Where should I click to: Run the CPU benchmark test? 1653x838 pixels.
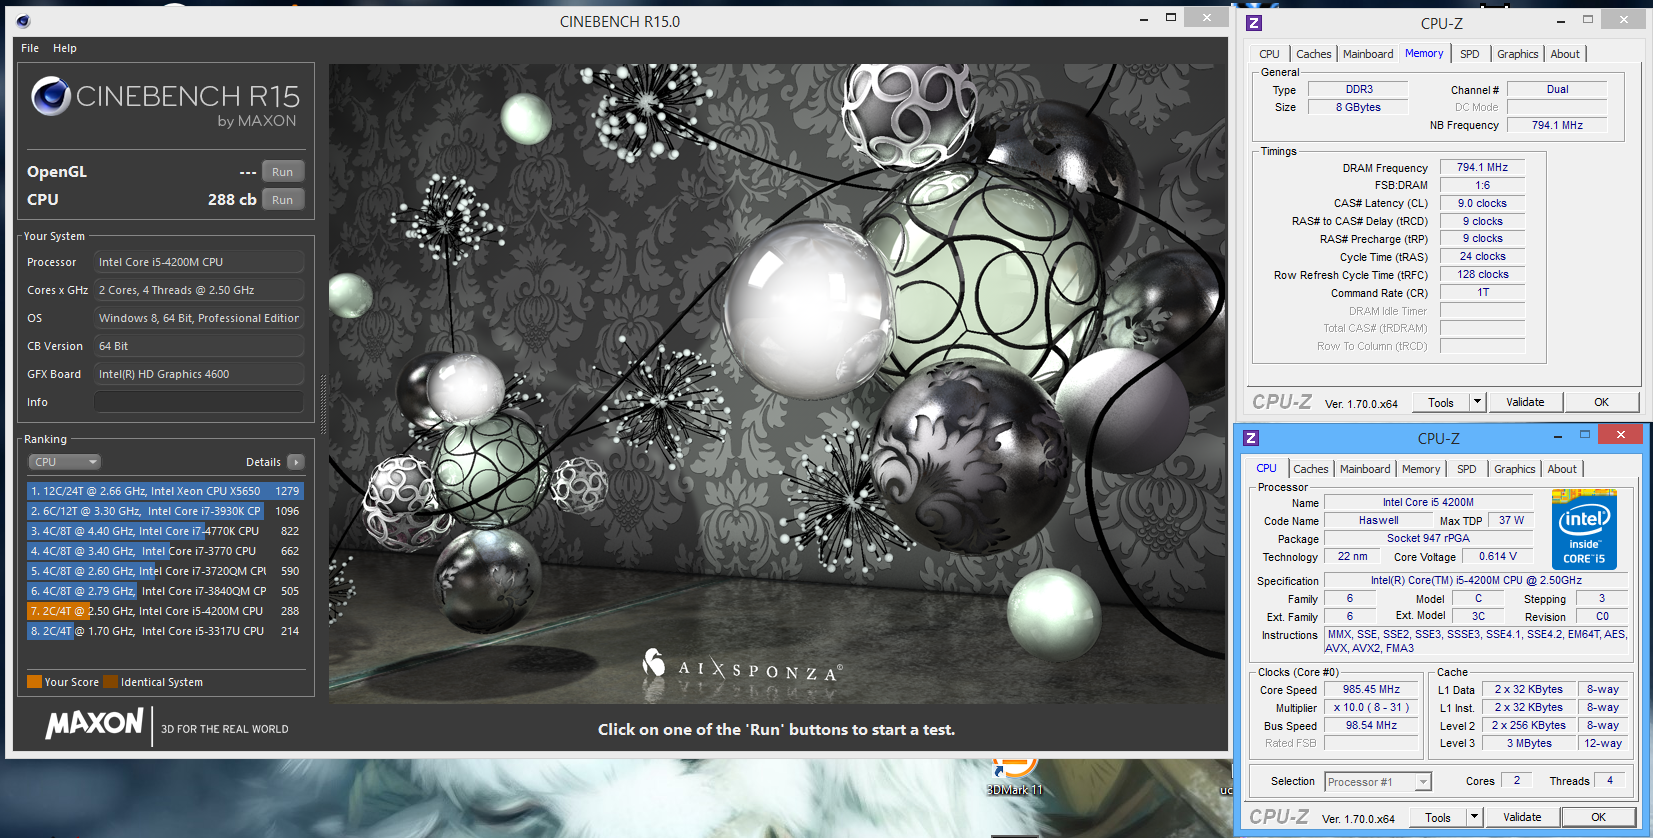(283, 200)
